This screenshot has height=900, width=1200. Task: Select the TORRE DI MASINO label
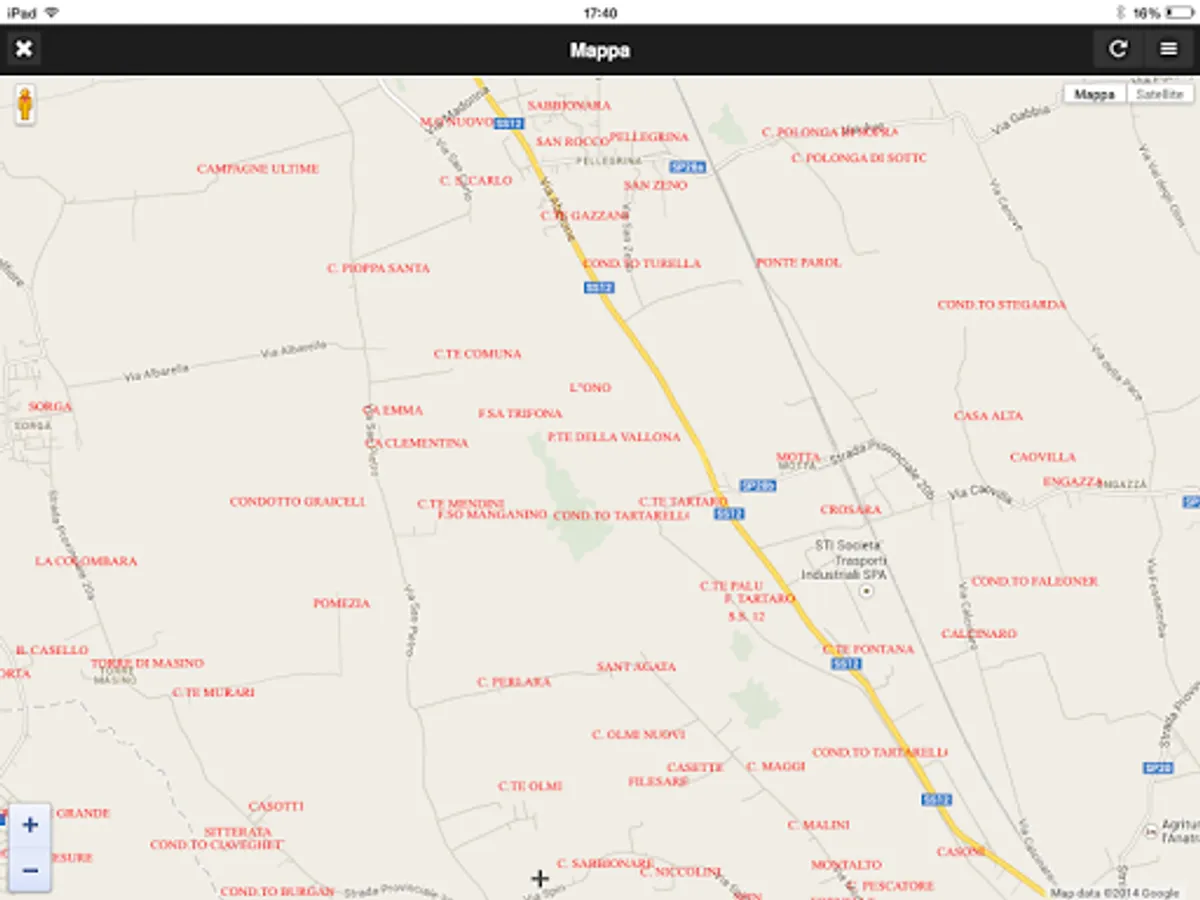tap(147, 663)
